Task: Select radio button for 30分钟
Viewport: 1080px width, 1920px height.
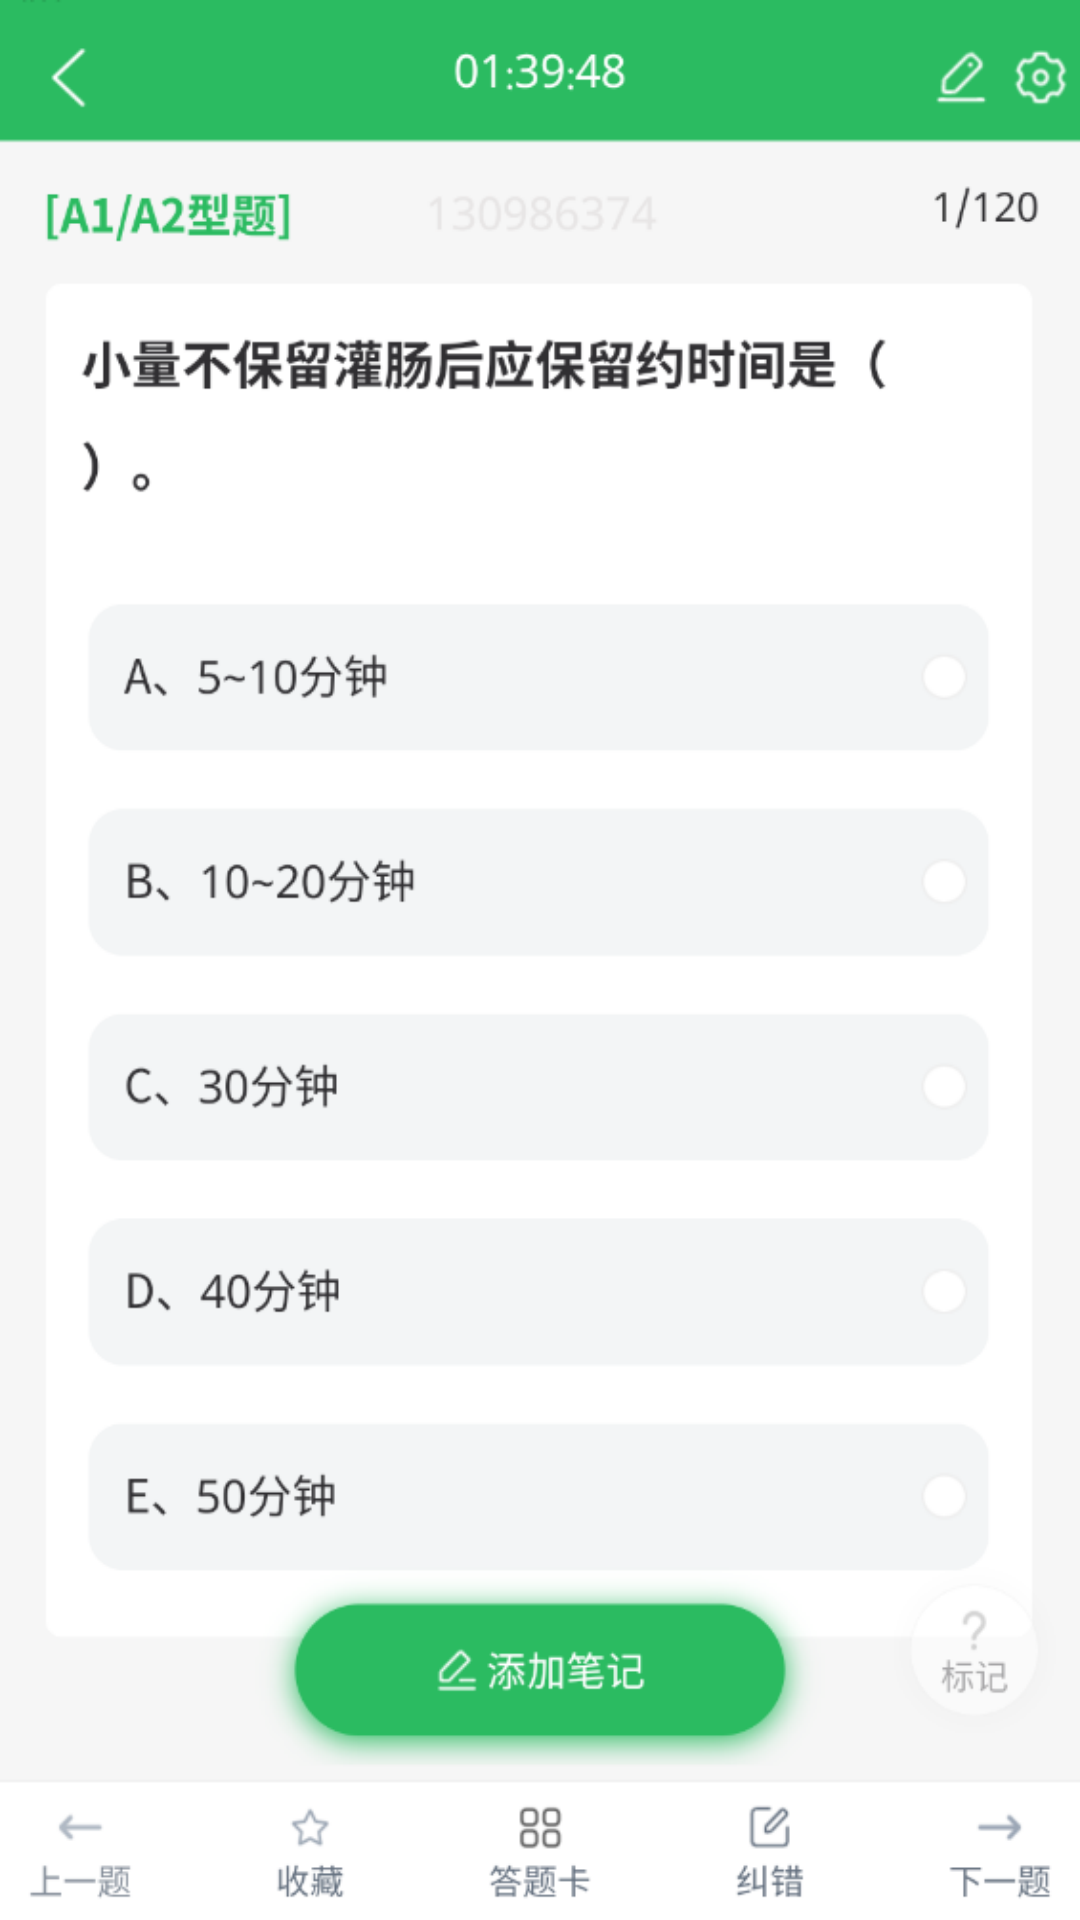Action: click(944, 1087)
